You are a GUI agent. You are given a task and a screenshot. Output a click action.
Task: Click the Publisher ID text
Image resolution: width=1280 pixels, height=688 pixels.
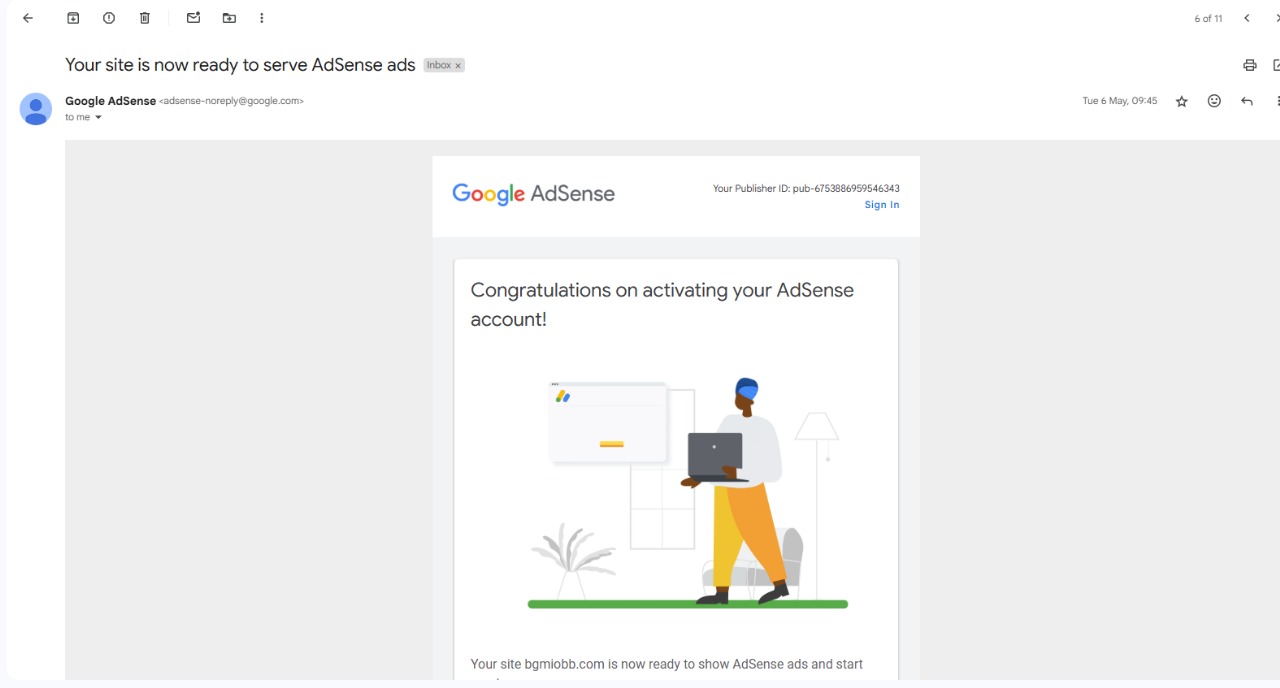tap(806, 188)
